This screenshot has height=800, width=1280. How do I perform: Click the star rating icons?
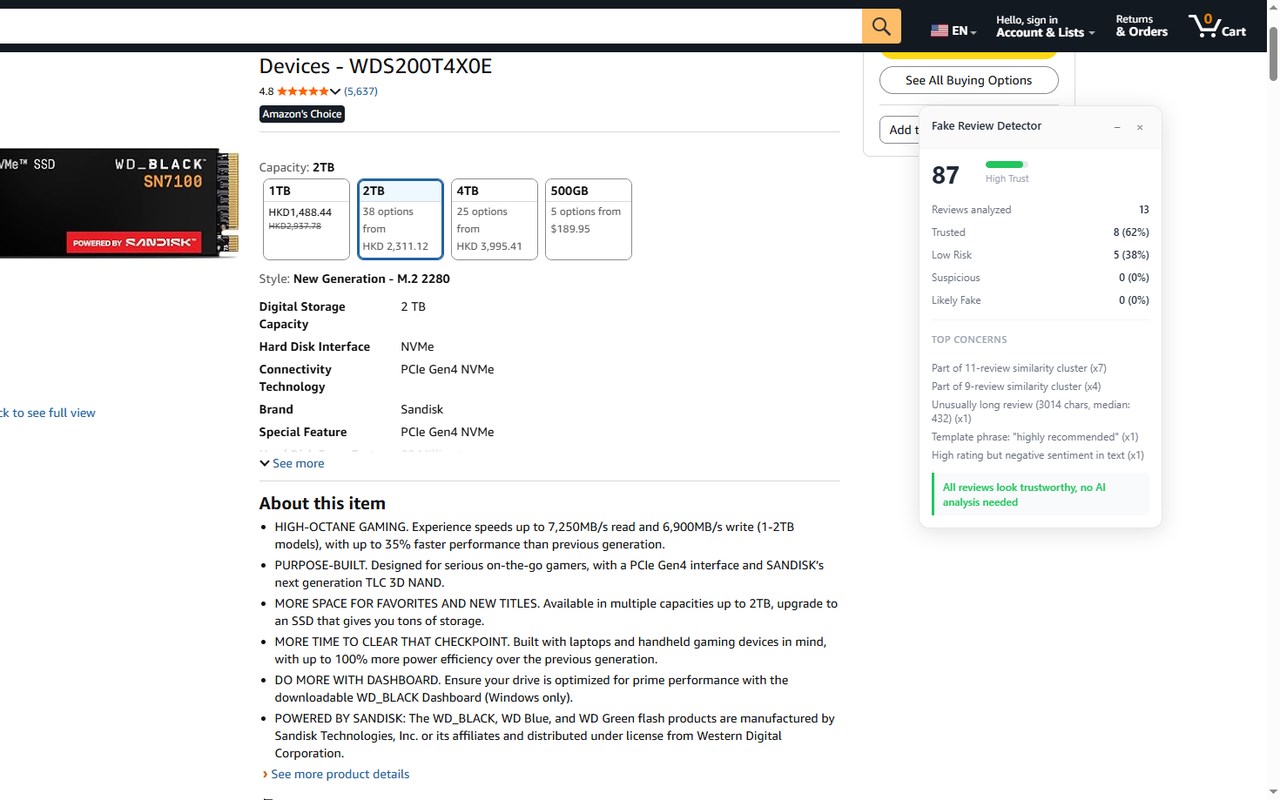click(x=302, y=91)
